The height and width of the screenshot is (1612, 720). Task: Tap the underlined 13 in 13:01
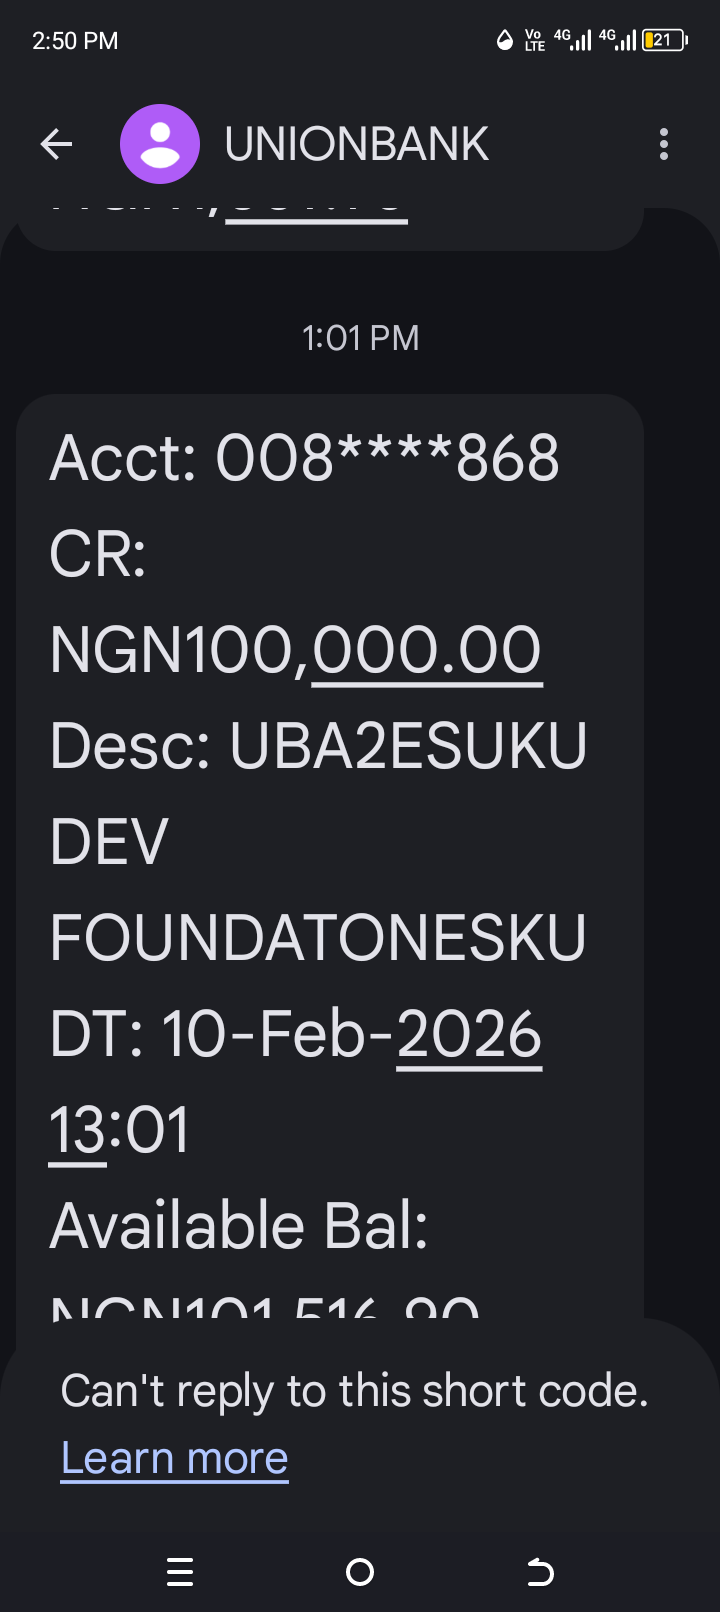77,1131
